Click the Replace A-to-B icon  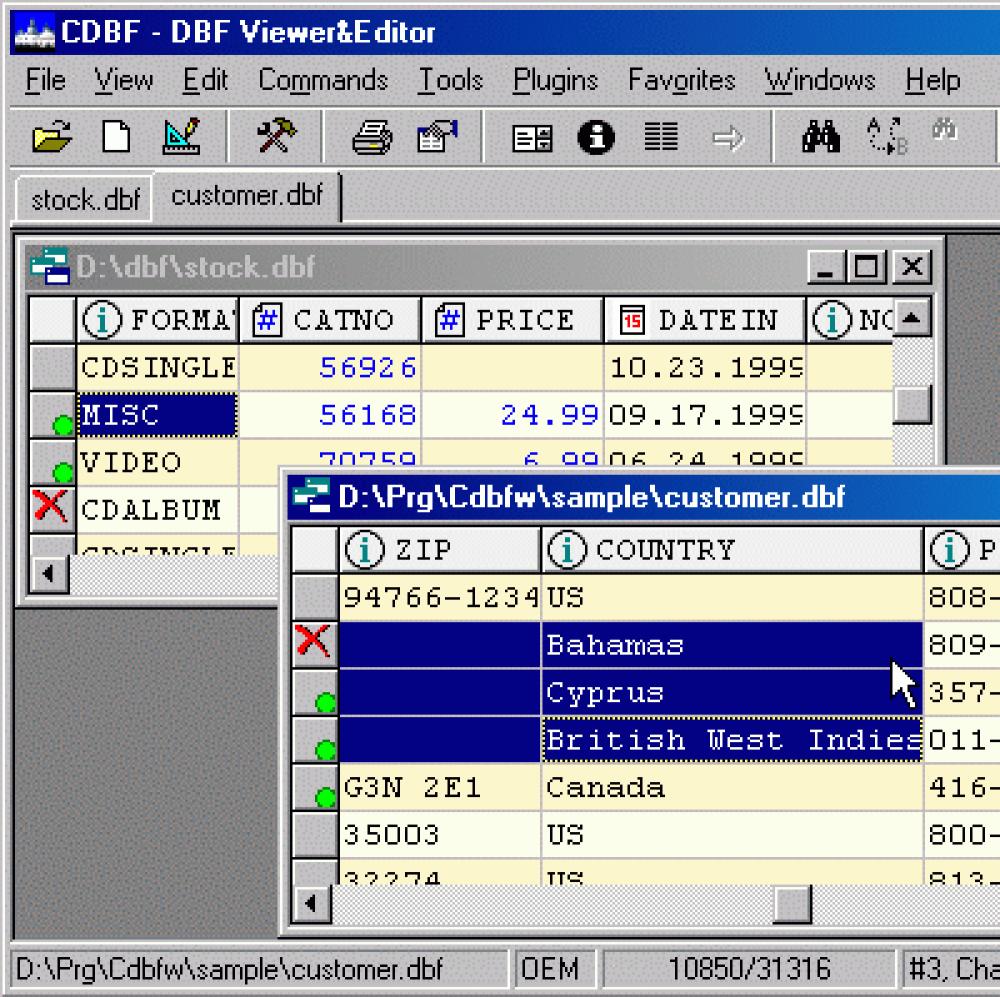(x=885, y=137)
